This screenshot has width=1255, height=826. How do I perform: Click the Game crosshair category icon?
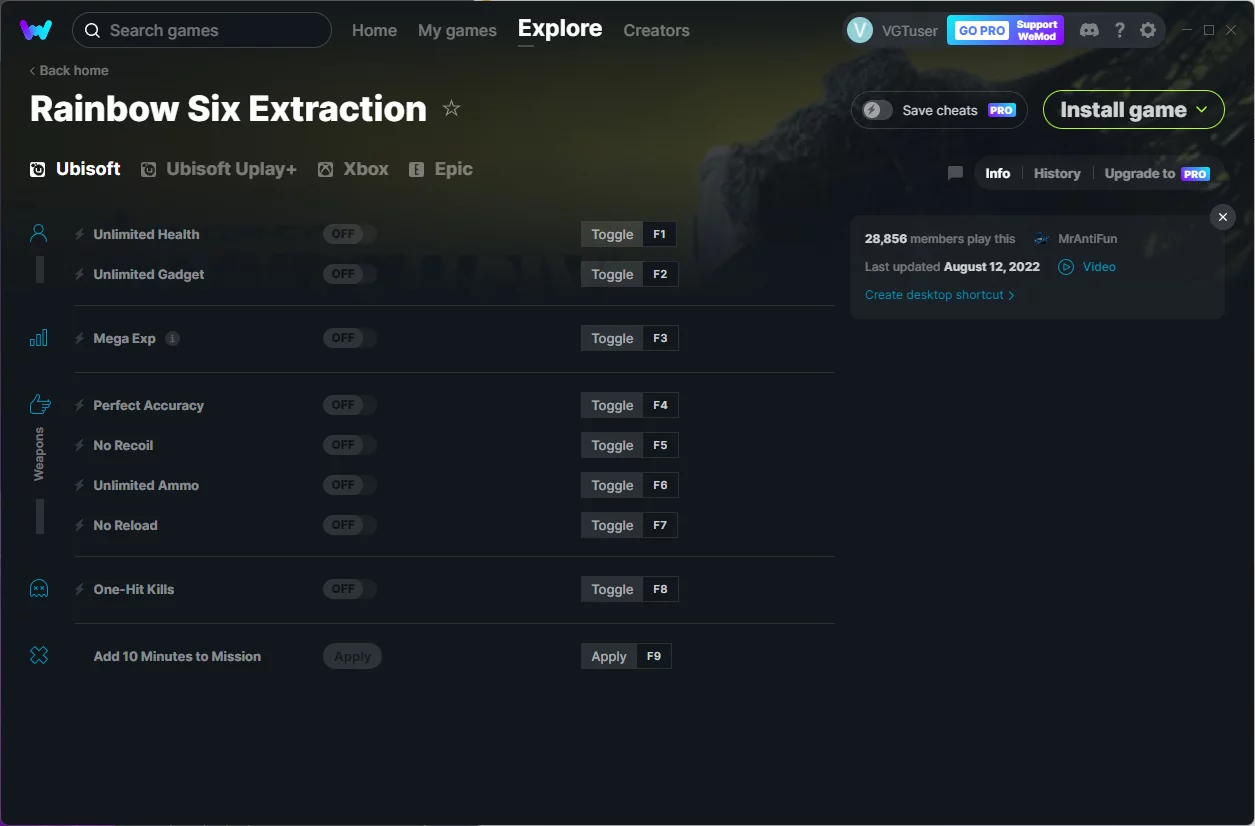(x=39, y=656)
